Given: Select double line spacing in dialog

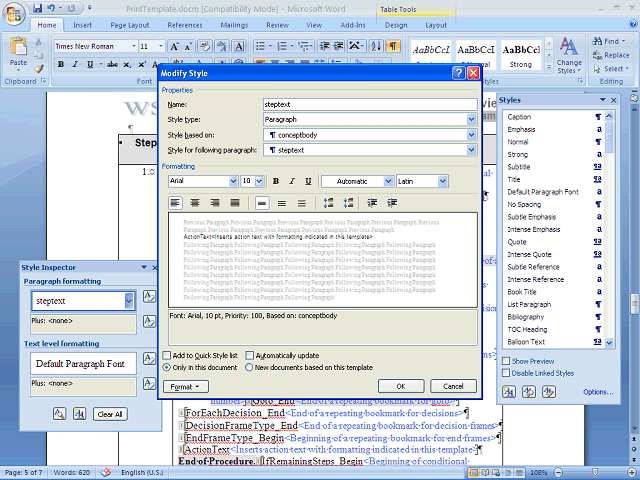Looking at the screenshot, I should [x=302, y=203].
